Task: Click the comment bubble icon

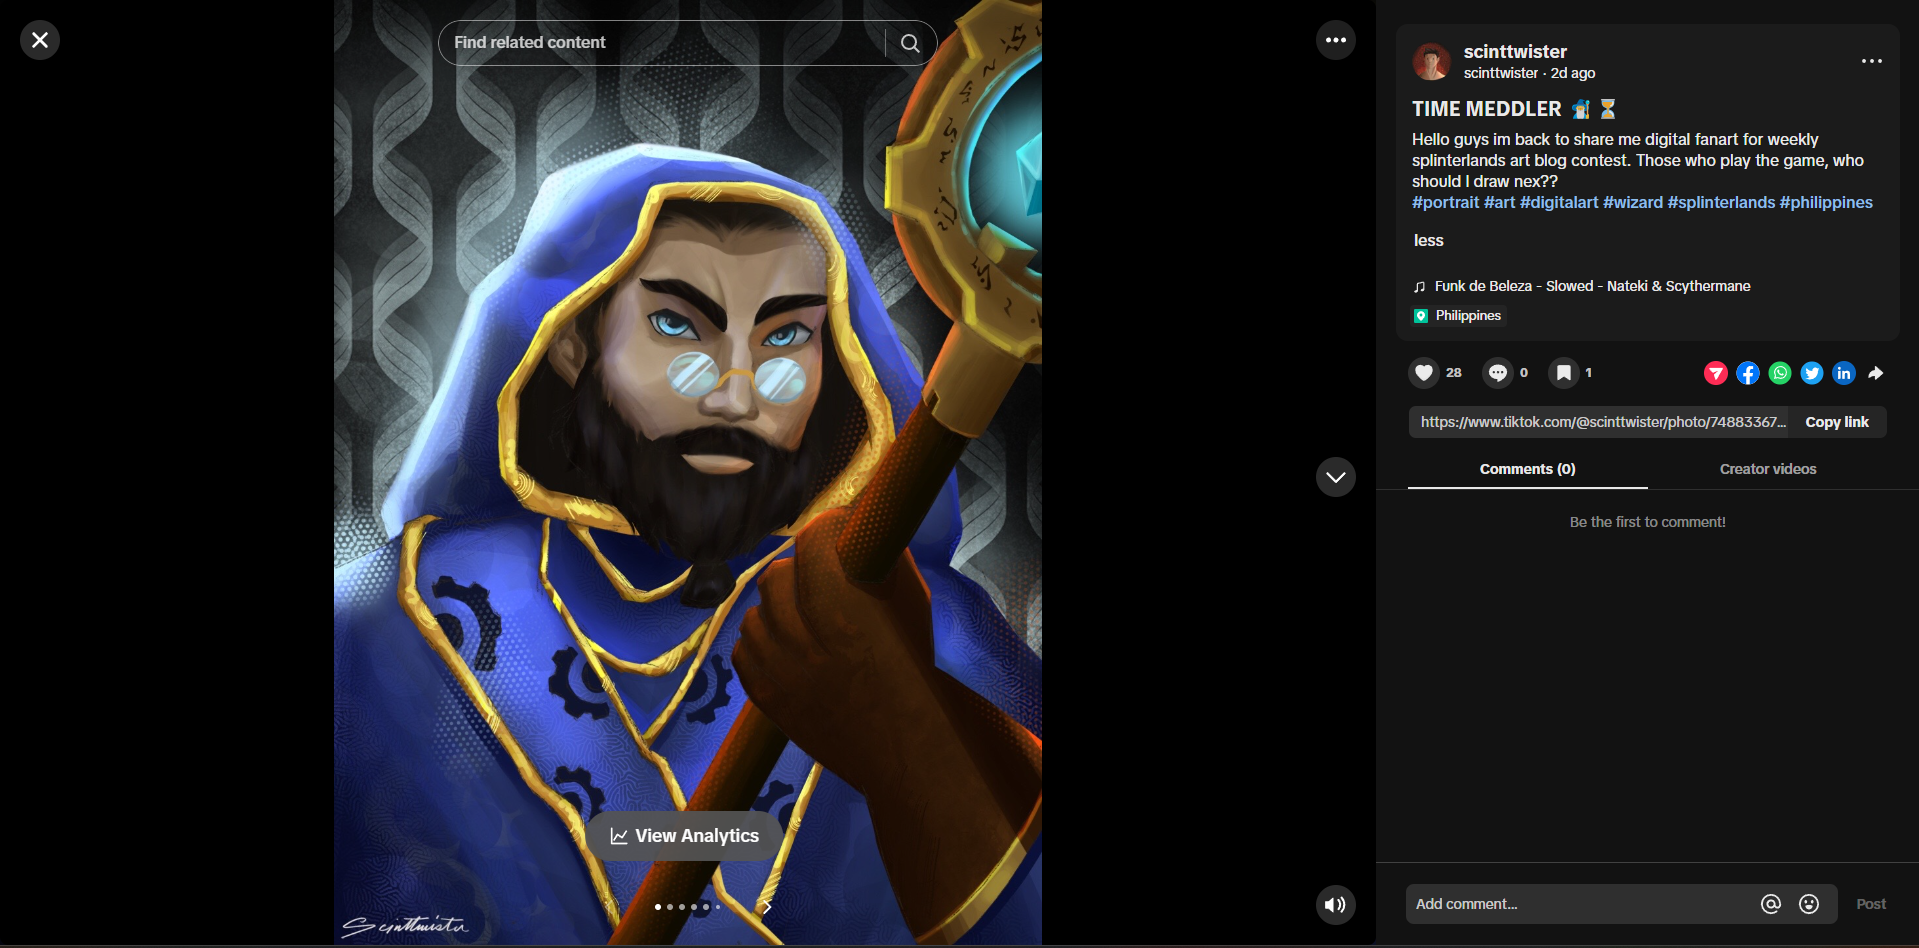Action: tap(1497, 373)
